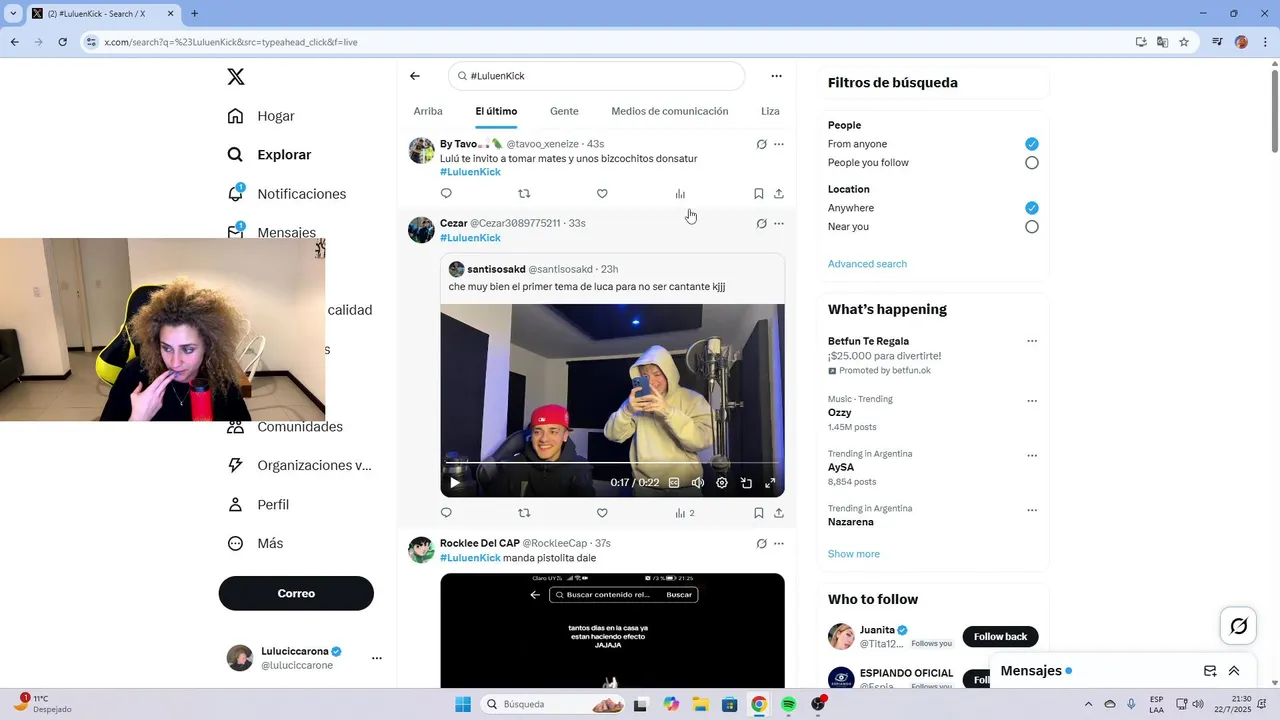The width and height of the screenshot is (1280, 720).
Task: Open more menu on By Tavo's post
Action: pos(779,144)
